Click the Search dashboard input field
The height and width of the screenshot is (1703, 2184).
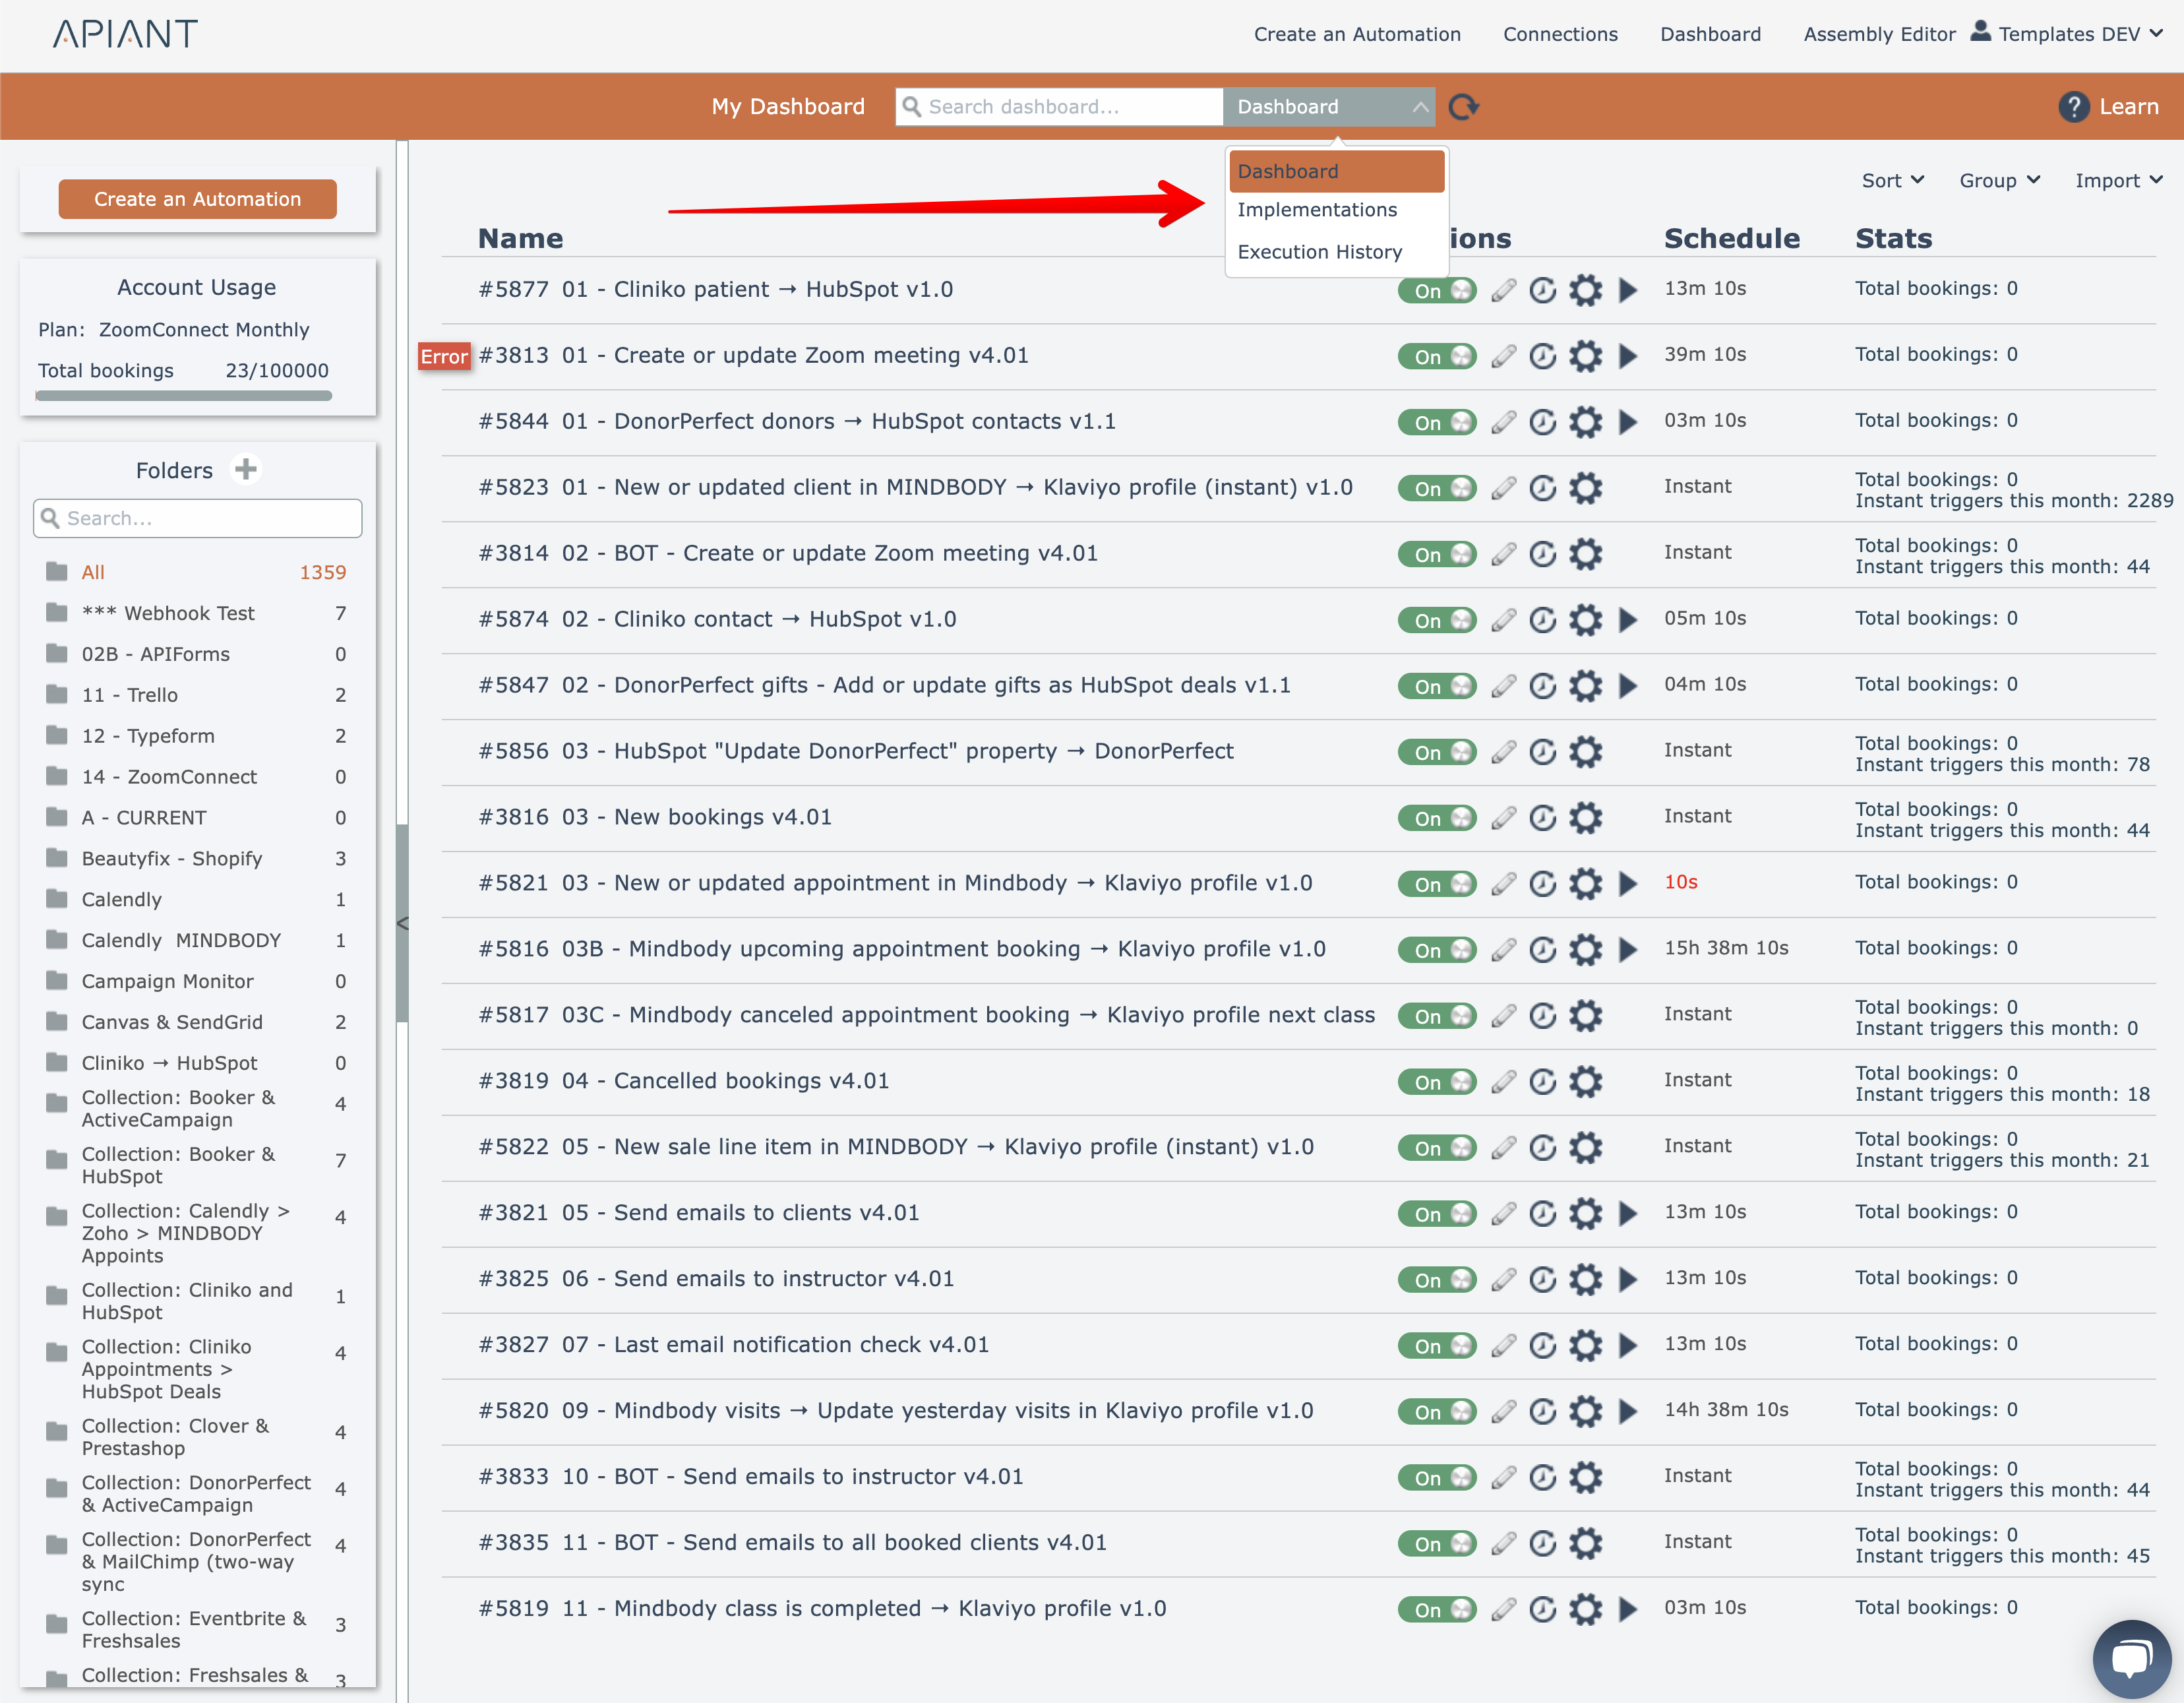point(1060,107)
